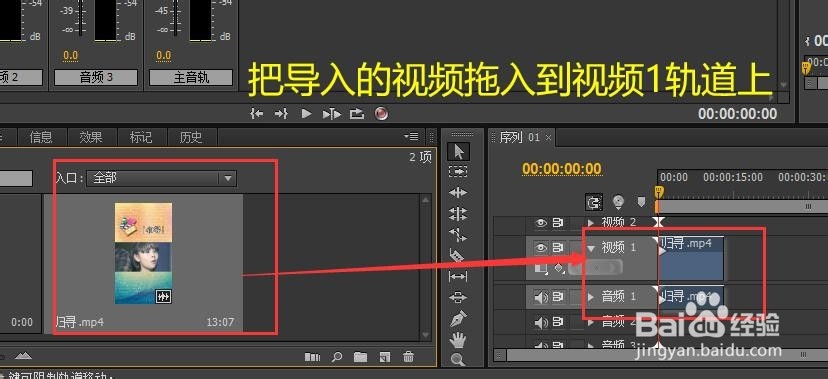Toggle sync lock on 视频 2 track
This screenshot has width=828, height=379.
point(558,223)
